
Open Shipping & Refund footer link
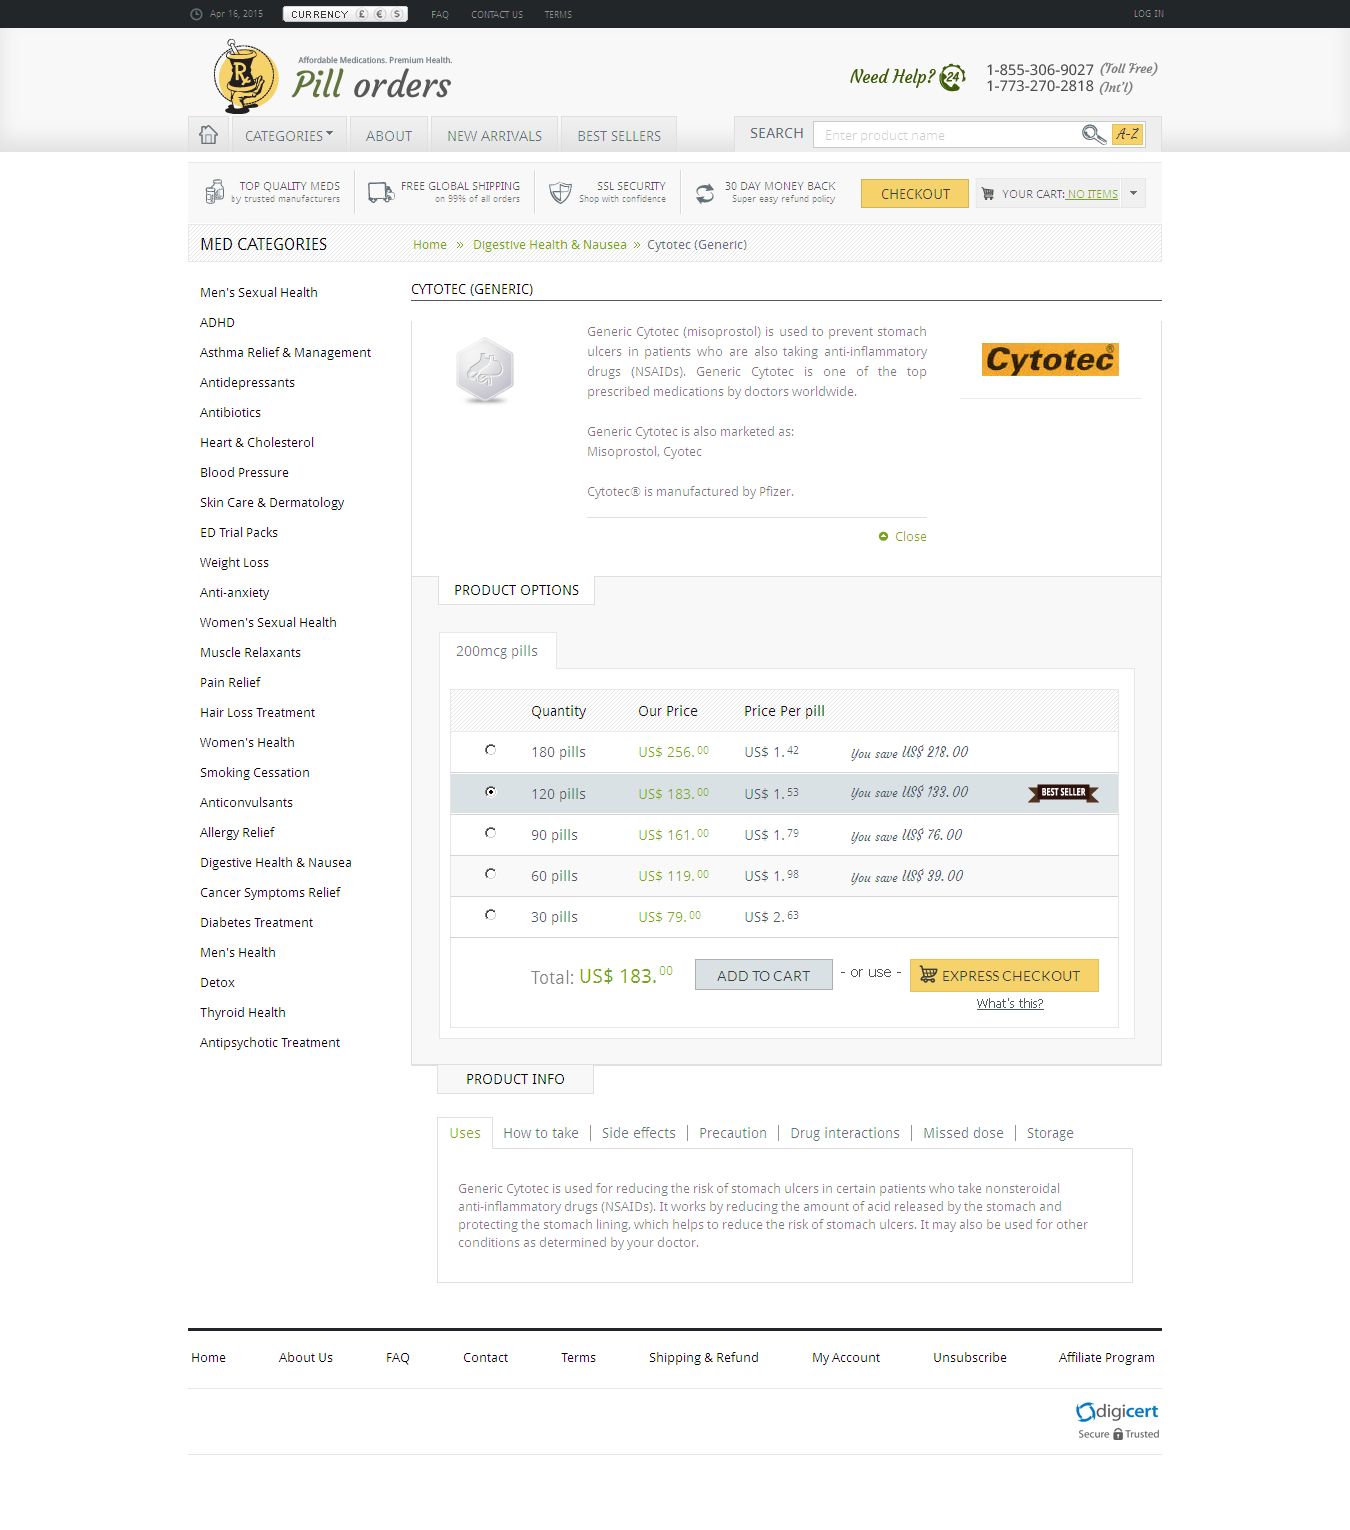pos(704,1357)
